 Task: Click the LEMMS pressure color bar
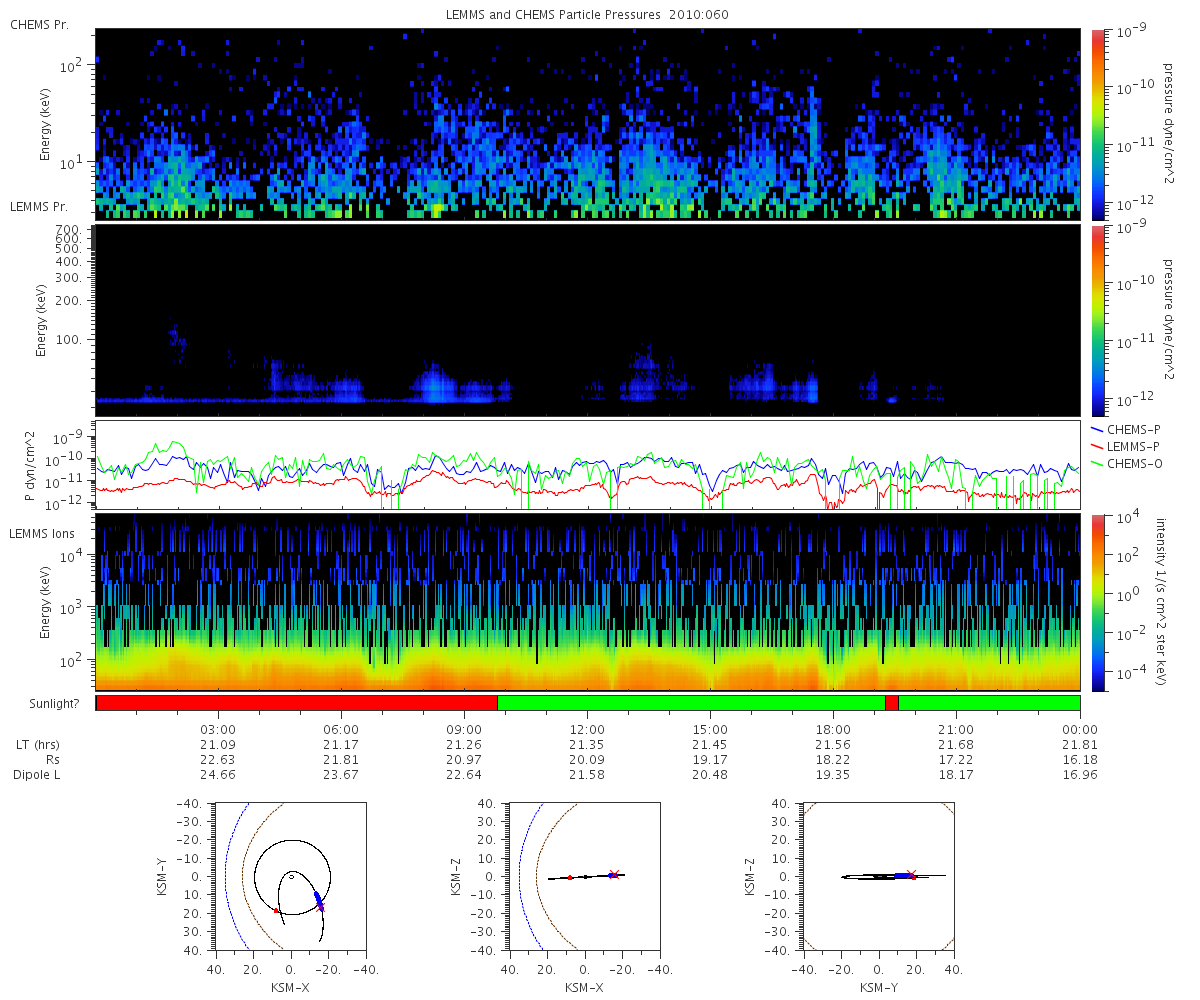coord(1097,320)
